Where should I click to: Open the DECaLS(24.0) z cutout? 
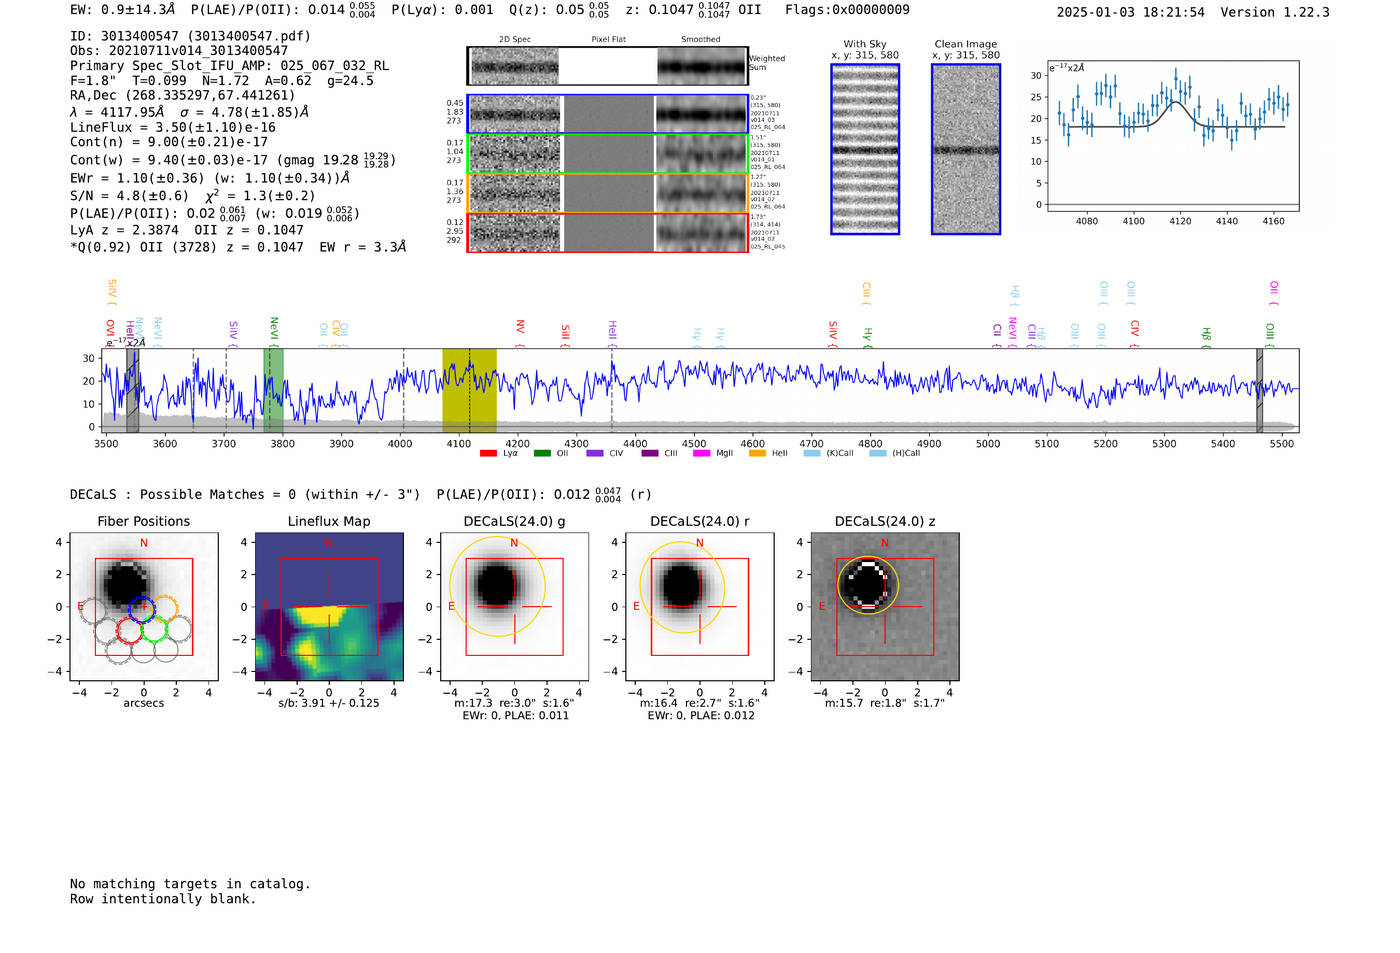point(885,606)
